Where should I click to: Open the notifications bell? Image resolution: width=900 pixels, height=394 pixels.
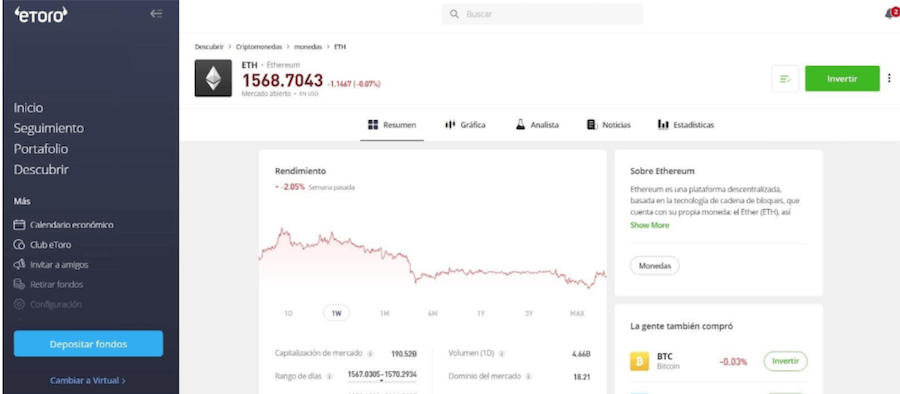891,14
